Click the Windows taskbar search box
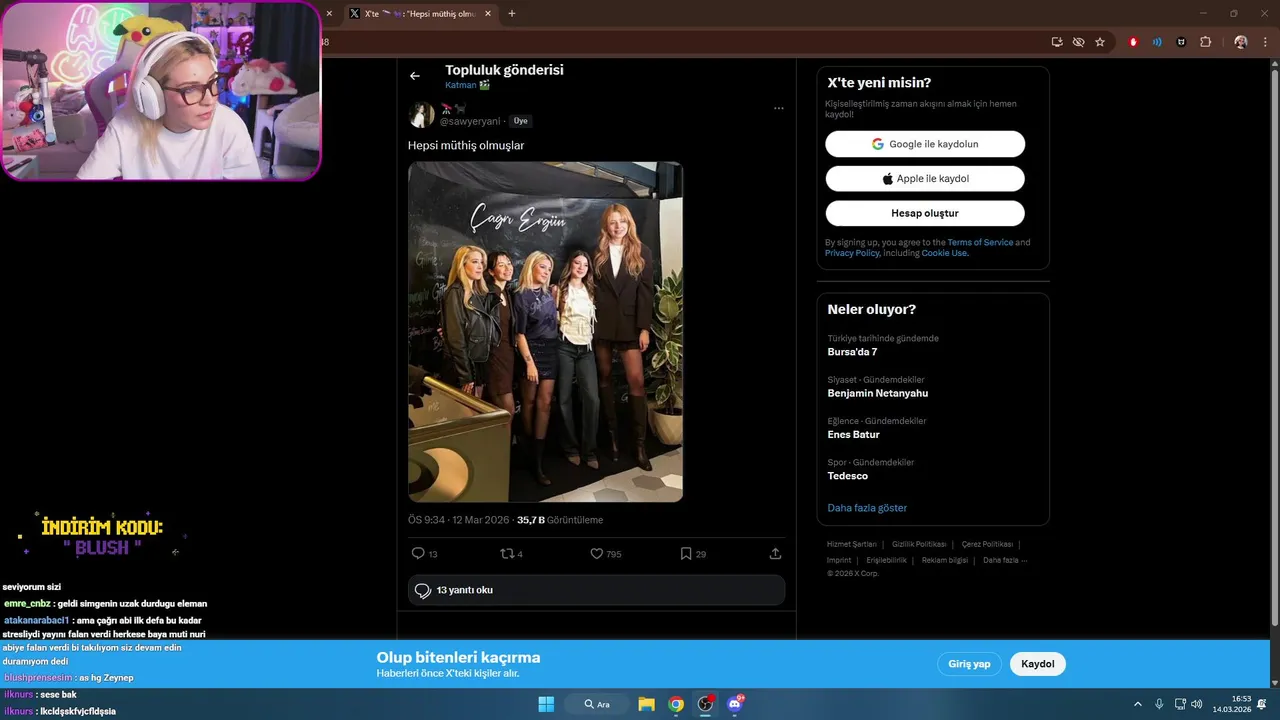Image resolution: width=1280 pixels, height=720 pixels. (x=596, y=704)
